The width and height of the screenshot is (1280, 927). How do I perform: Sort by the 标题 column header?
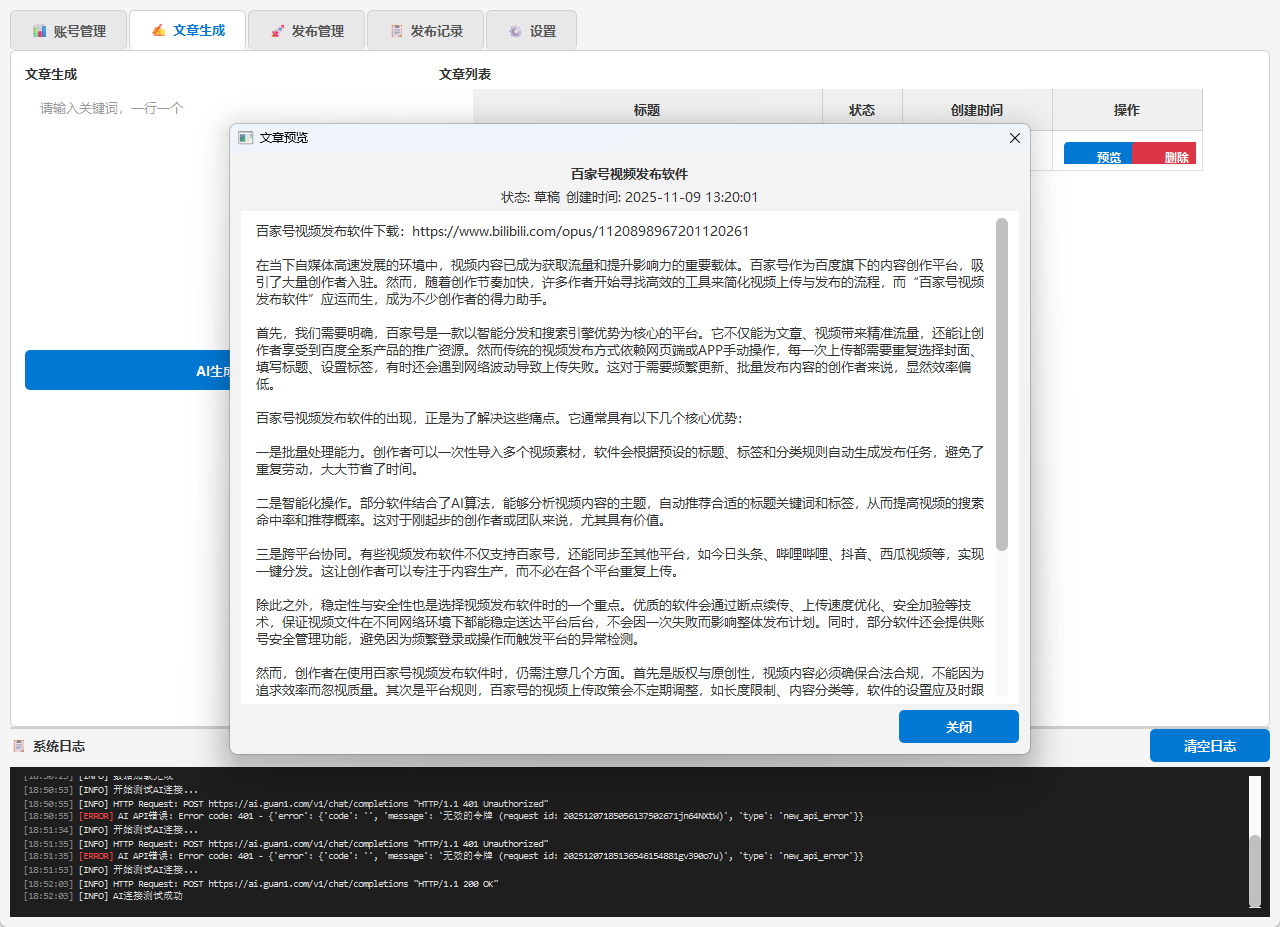click(x=647, y=110)
